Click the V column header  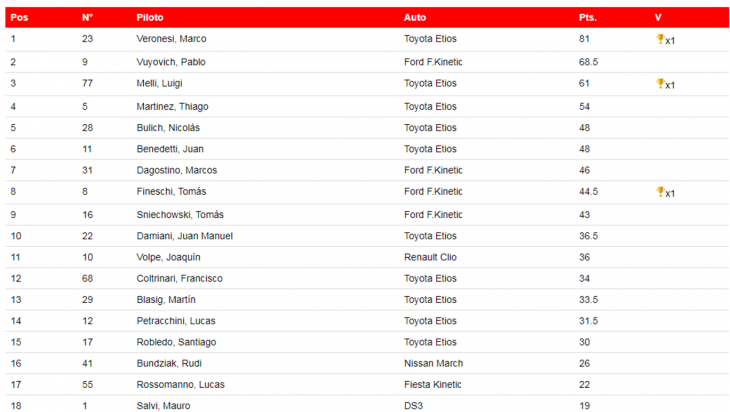click(x=658, y=18)
